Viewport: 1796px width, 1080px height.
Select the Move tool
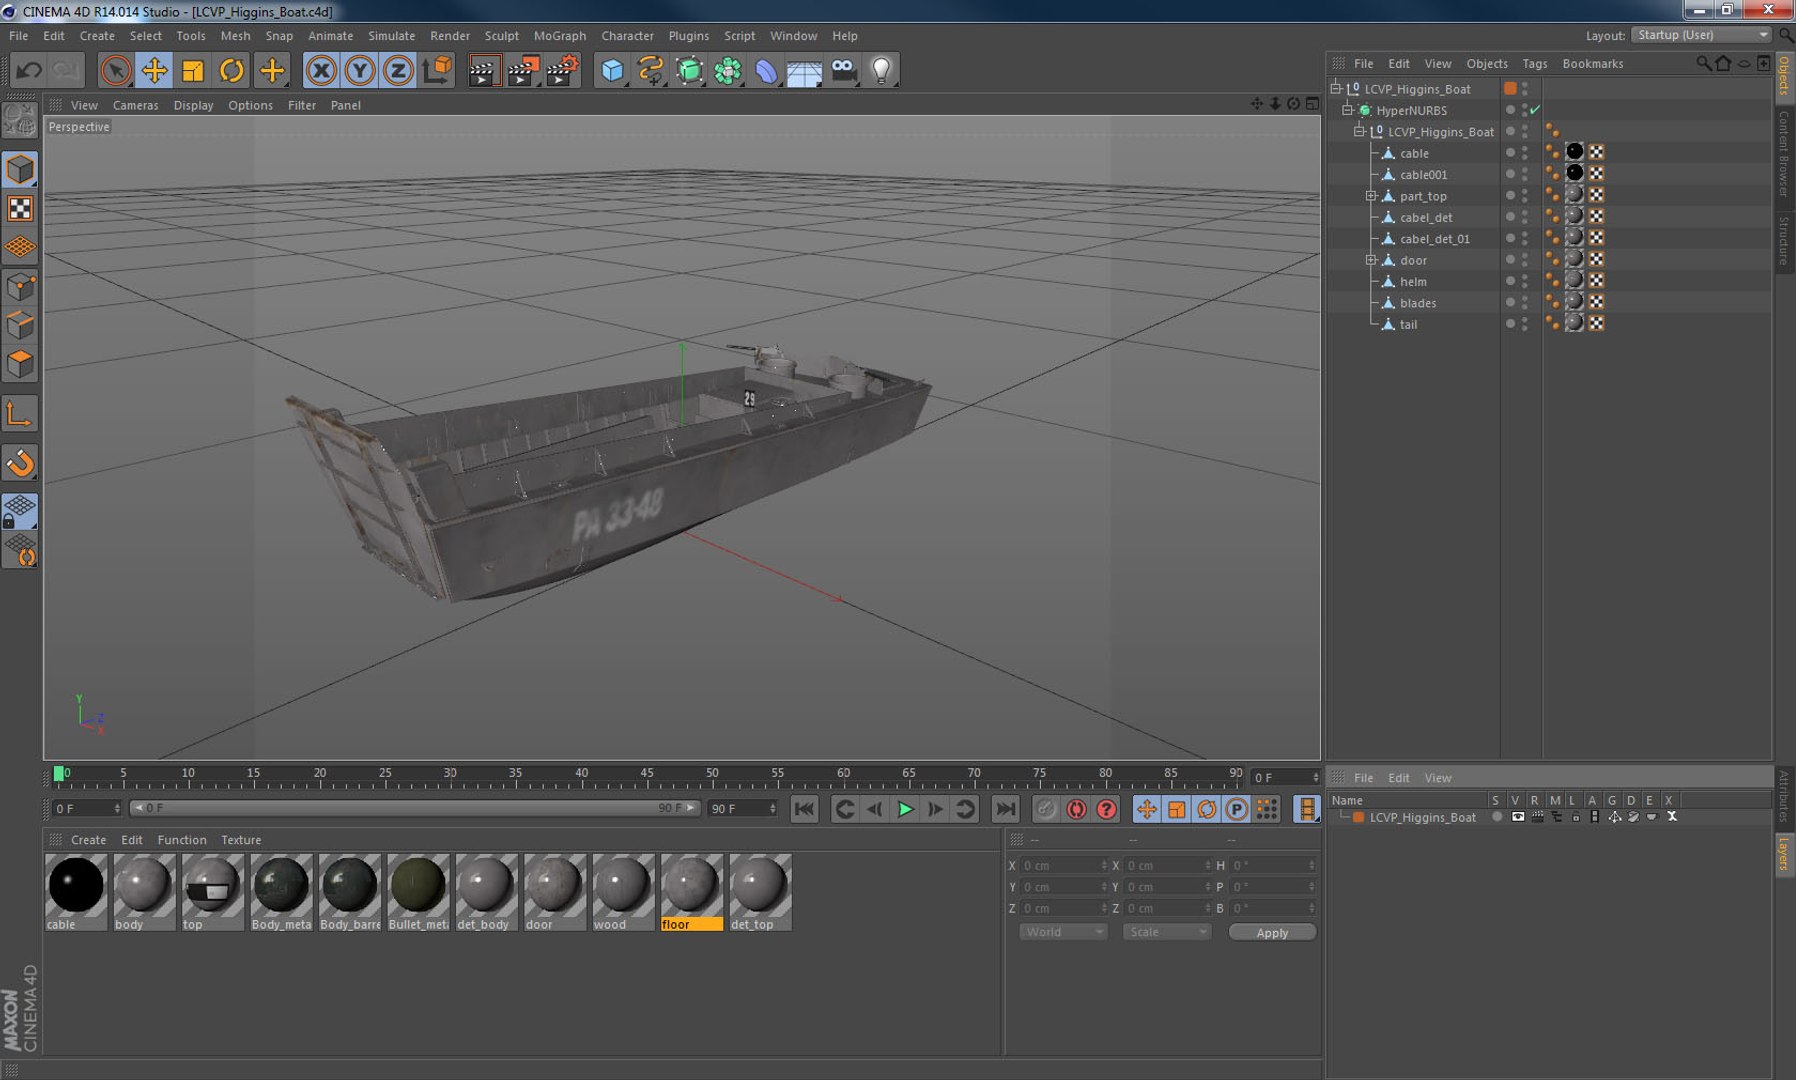[x=155, y=70]
